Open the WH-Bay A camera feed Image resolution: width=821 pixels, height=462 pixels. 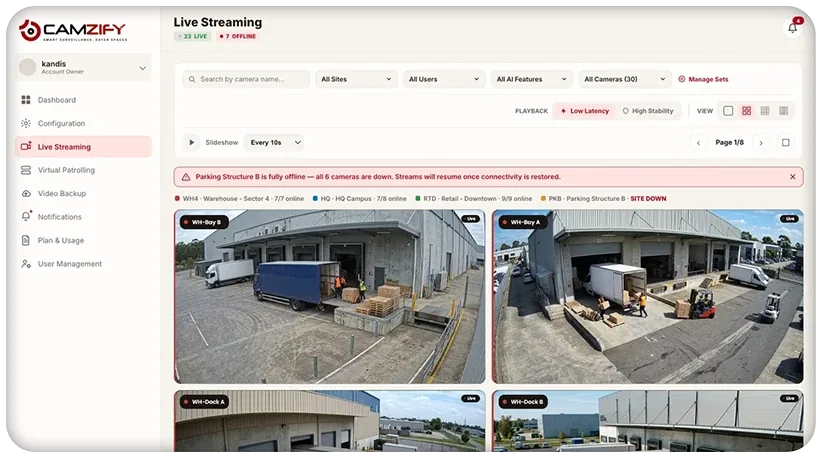[x=648, y=296]
